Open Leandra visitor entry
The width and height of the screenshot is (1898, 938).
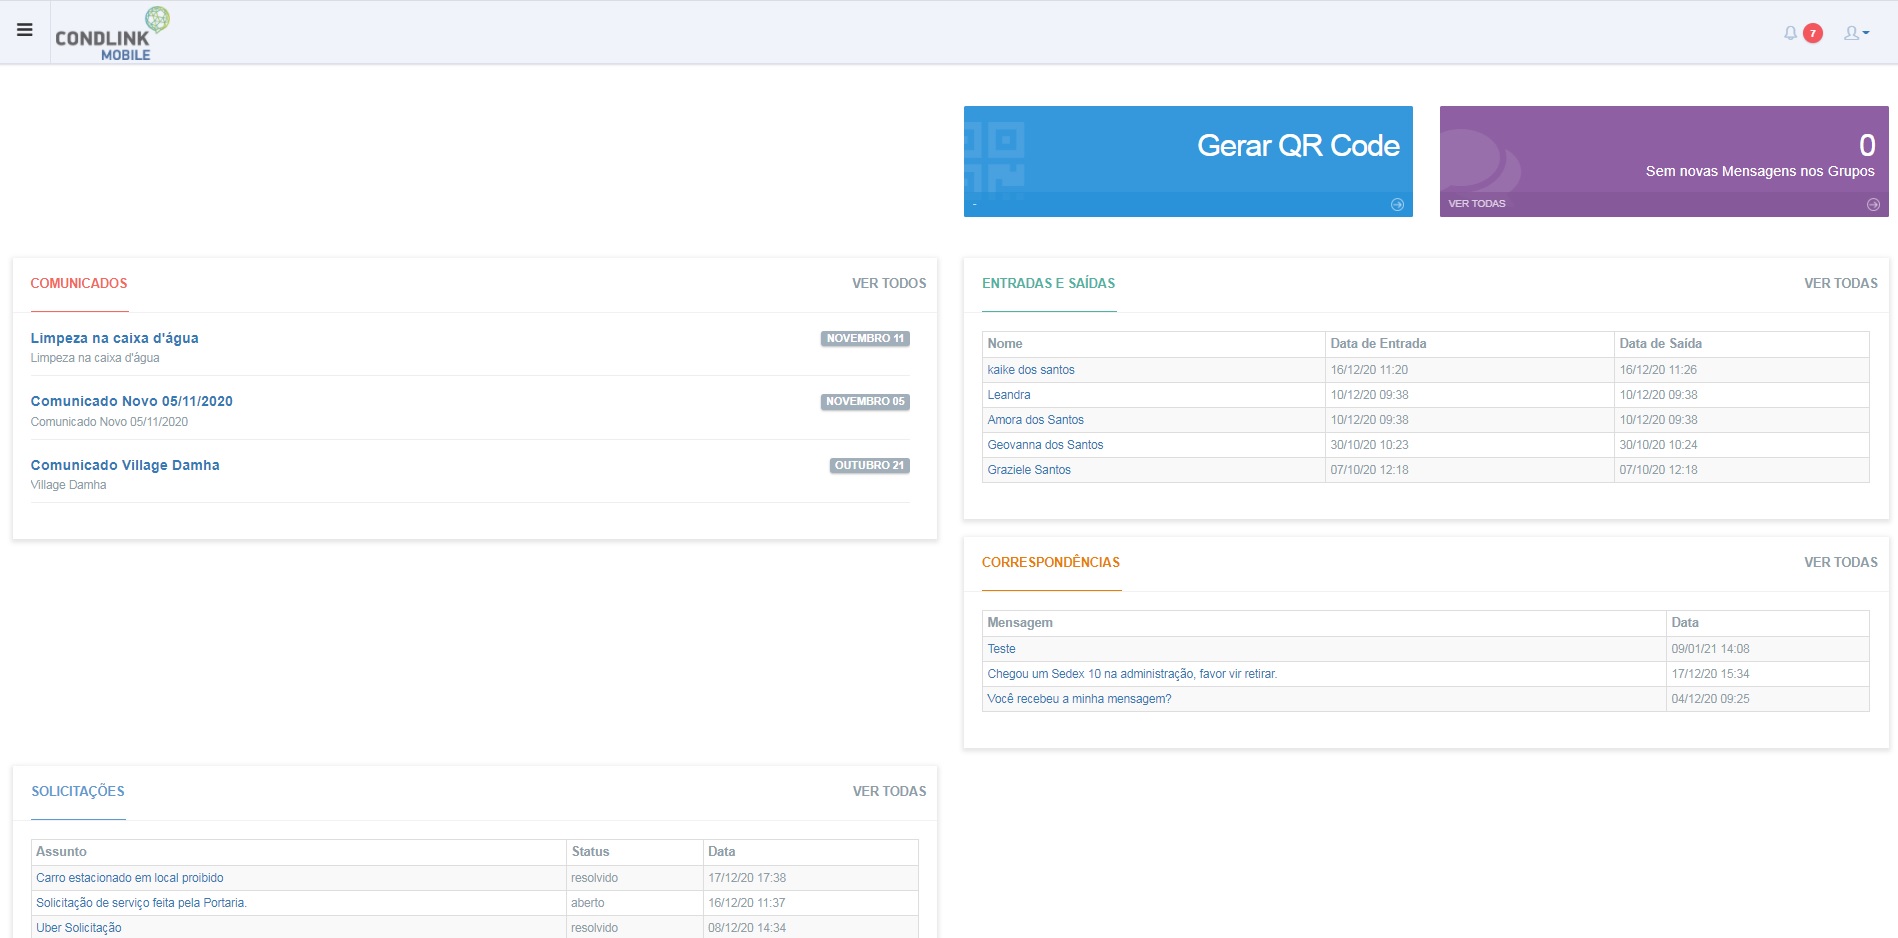coord(1009,395)
